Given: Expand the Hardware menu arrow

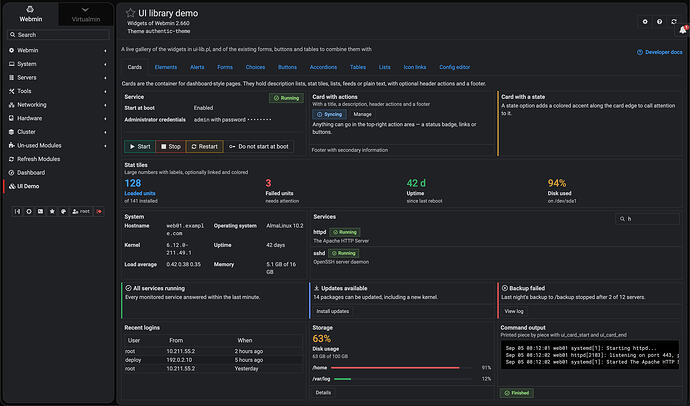Looking at the screenshot, I should point(105,119).
